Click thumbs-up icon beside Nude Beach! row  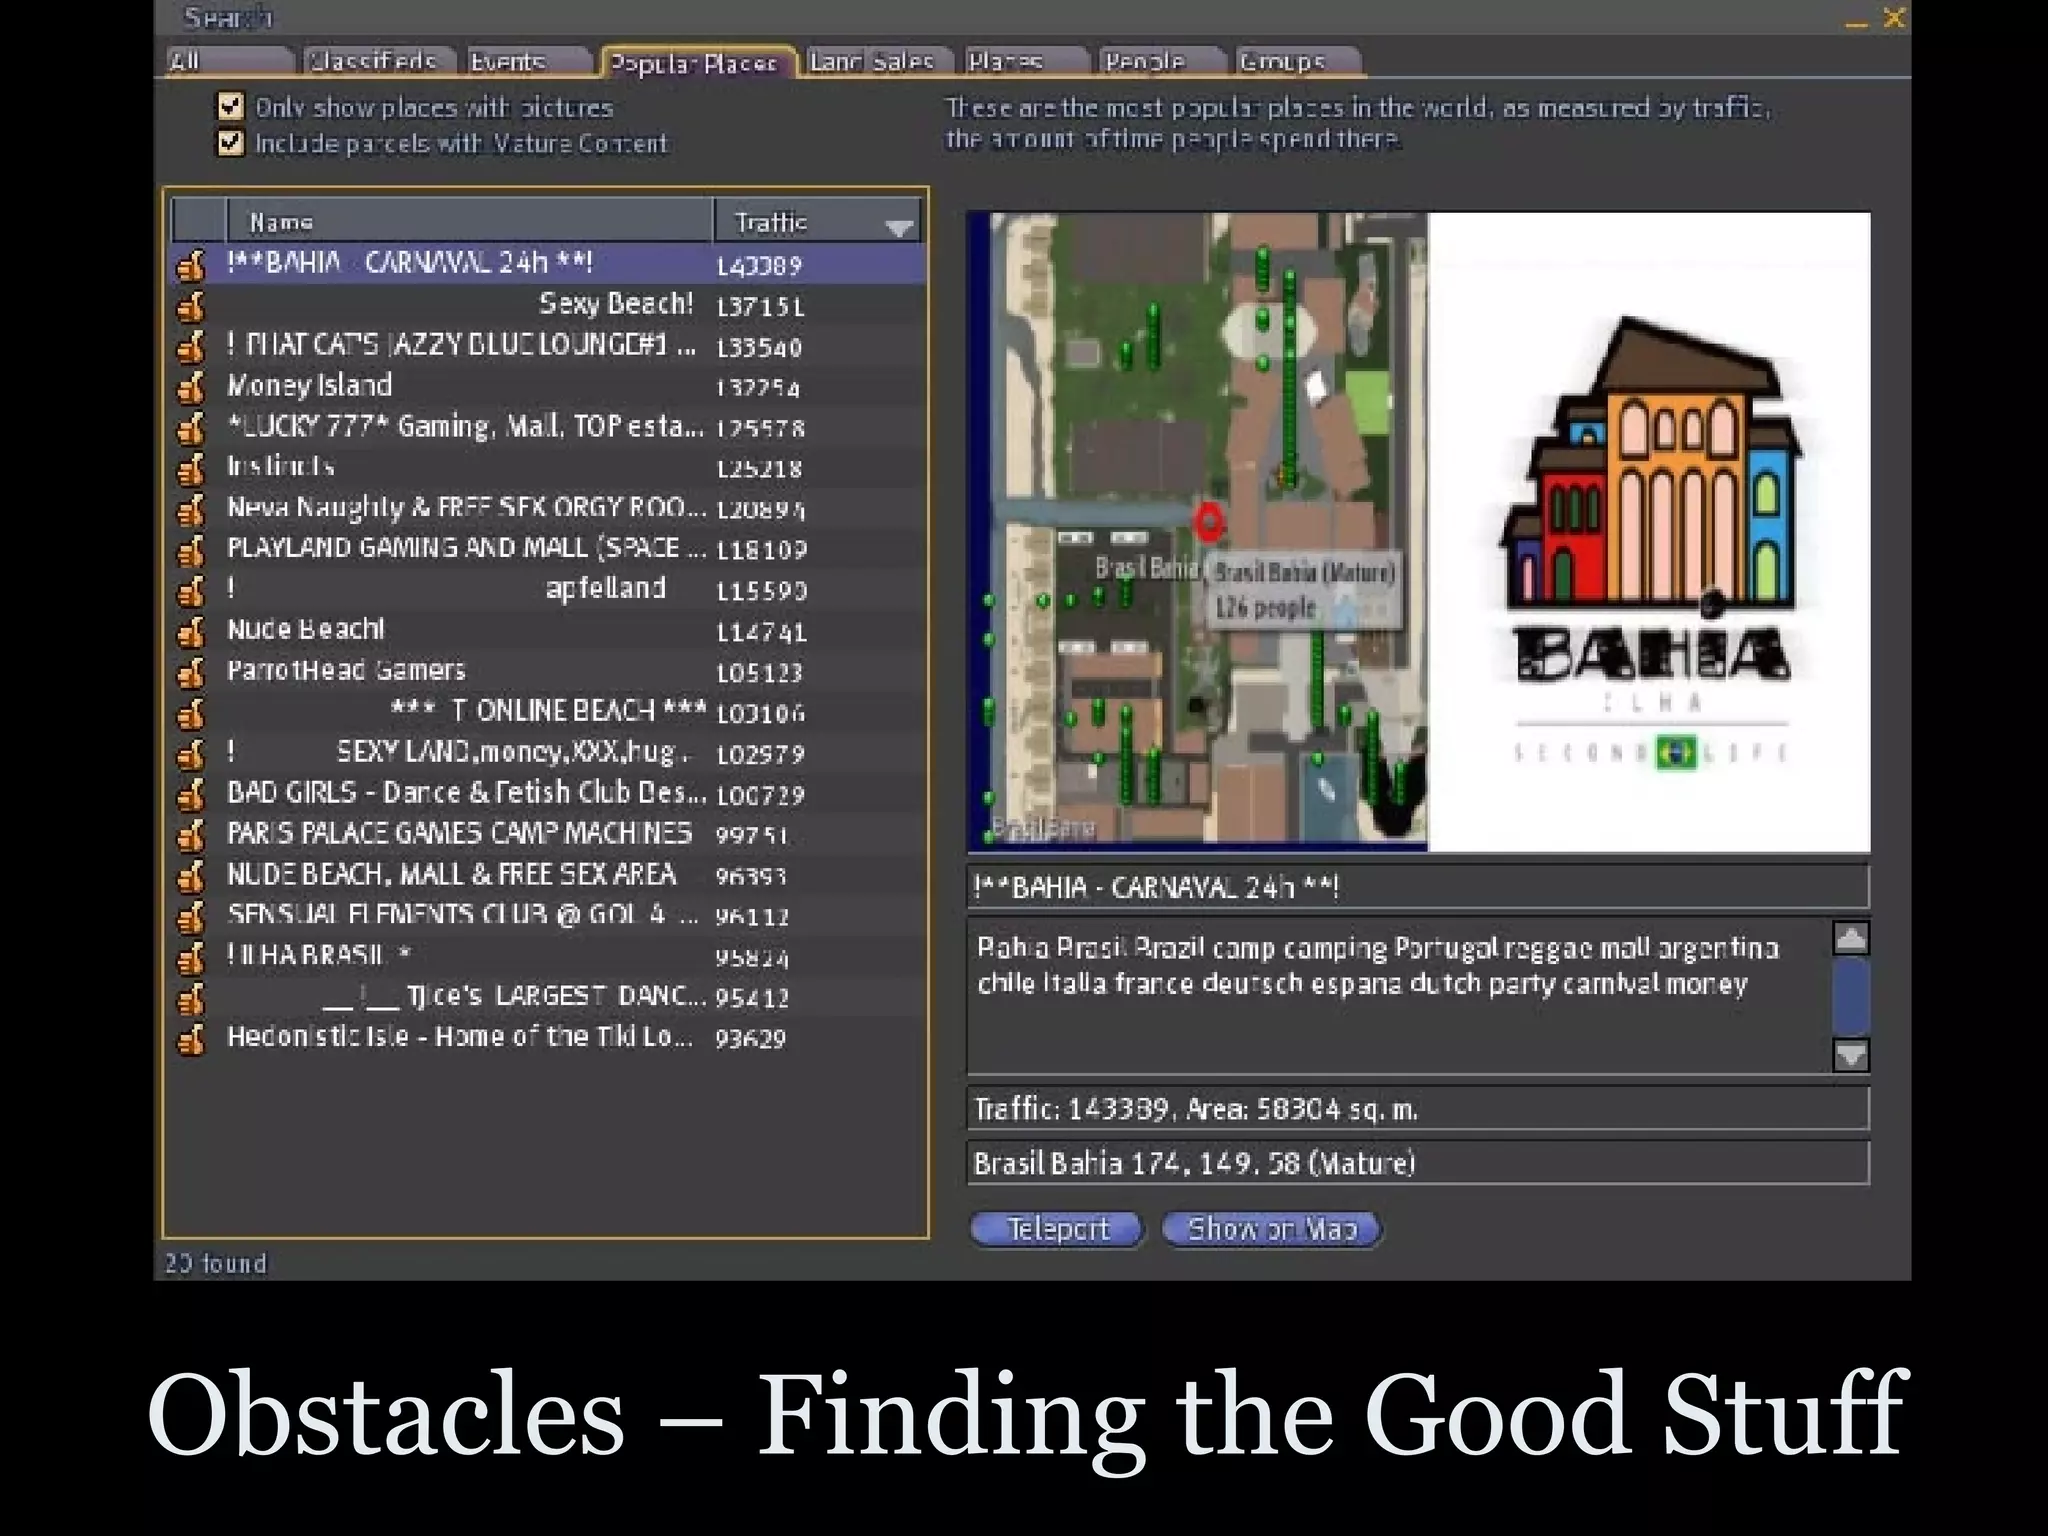[x=191, y=632]
